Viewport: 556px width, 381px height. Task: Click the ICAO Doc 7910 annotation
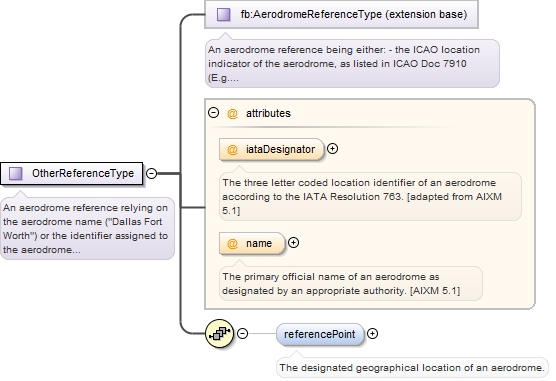click(x=352, y=64)
